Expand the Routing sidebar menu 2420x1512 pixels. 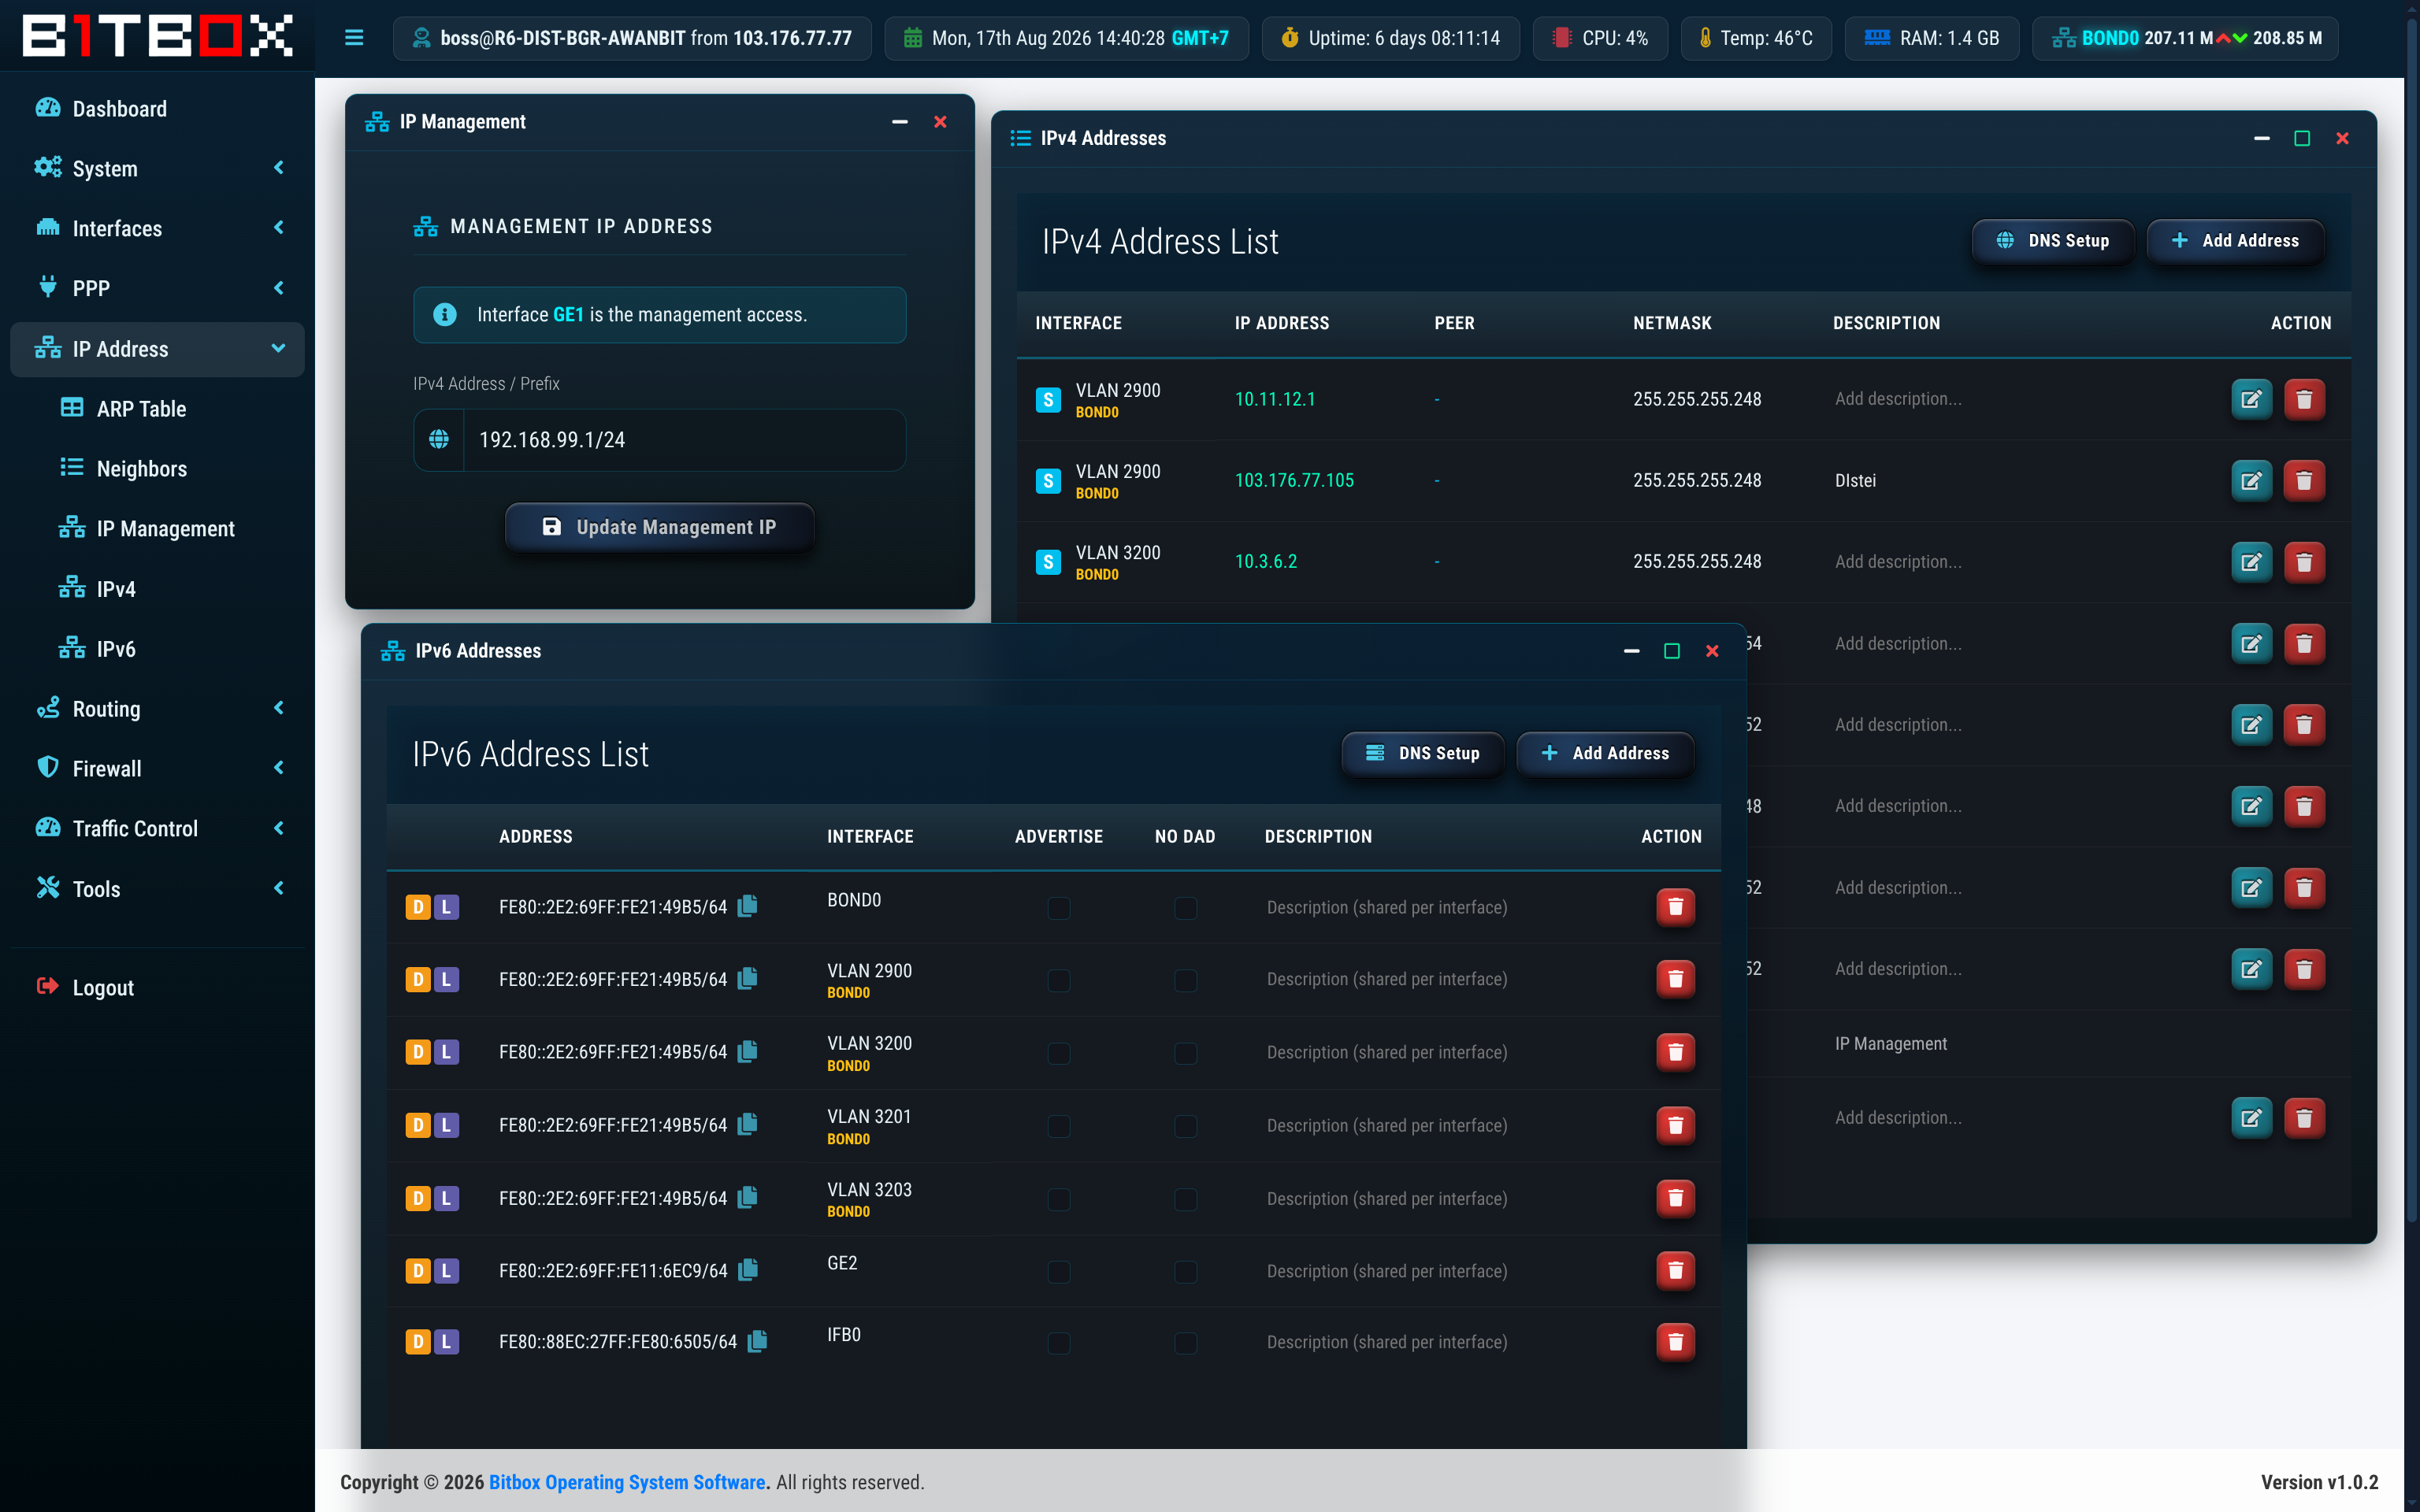[157, 708]
